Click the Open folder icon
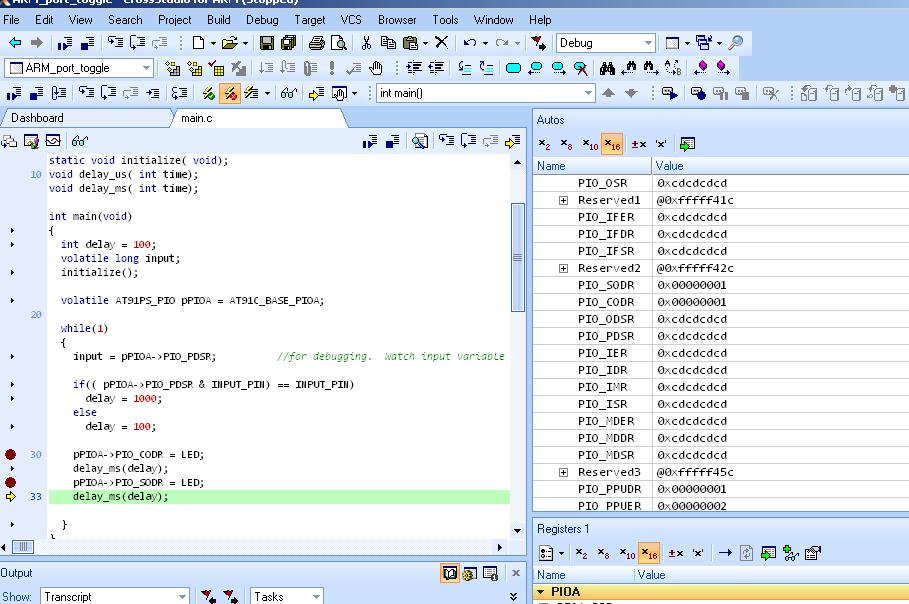Viewport: 909px width, 604px height. pyautogui.click(x=230, y=43)
